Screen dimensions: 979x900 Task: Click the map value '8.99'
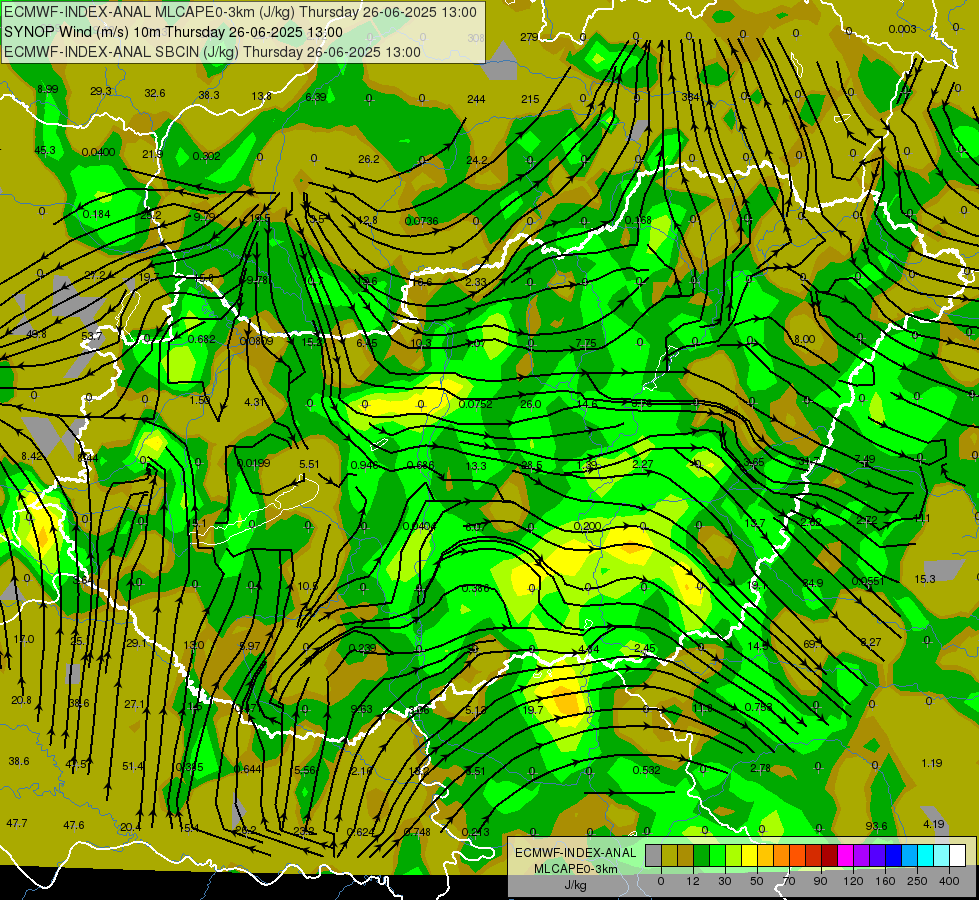click(47, 89)
